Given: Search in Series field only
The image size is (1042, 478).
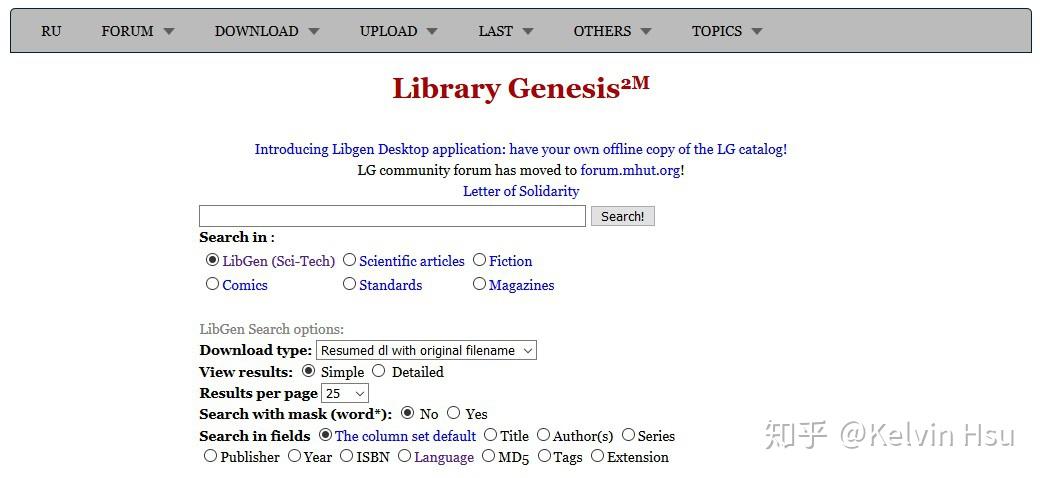Looking at the screenshot, I should coord(628,435).
